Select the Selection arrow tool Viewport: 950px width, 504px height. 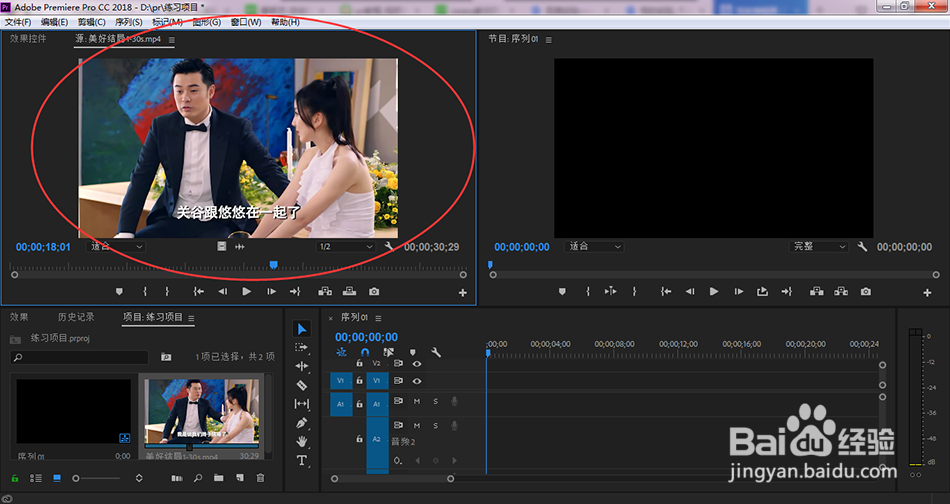(302, 329)
